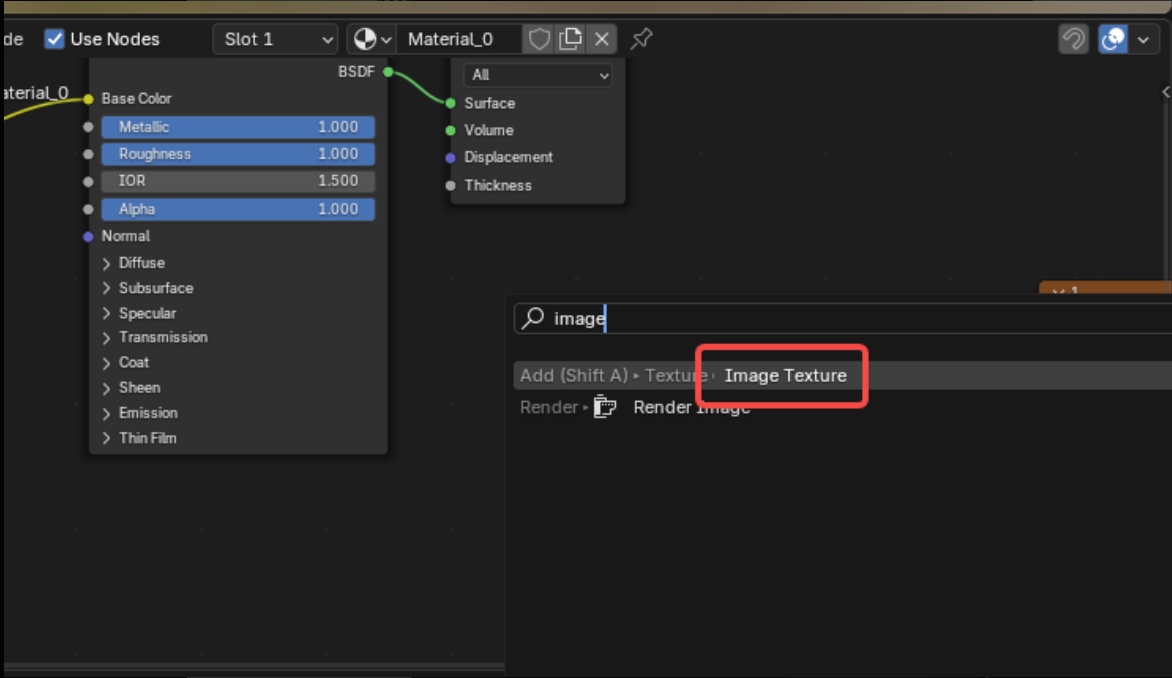The width and height of the screenshot is (1172, 678).
Task: Open the material browse sphere icon
Action: point(365,39)
